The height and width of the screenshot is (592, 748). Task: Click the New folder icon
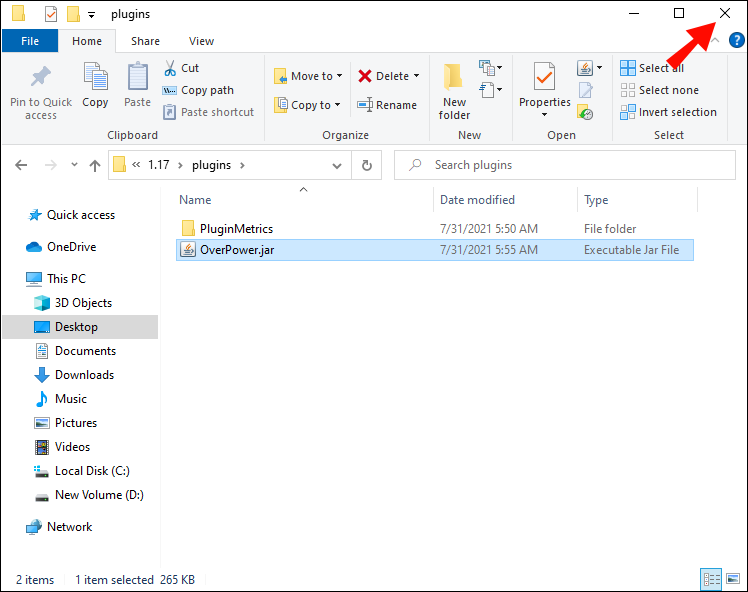coord(453,77)
